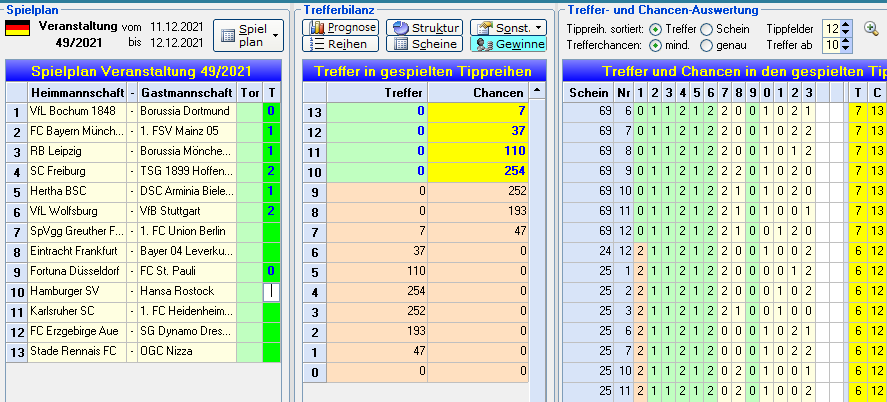
Task: Select Borussia Dortmund cell
Action: coord(186,111)
